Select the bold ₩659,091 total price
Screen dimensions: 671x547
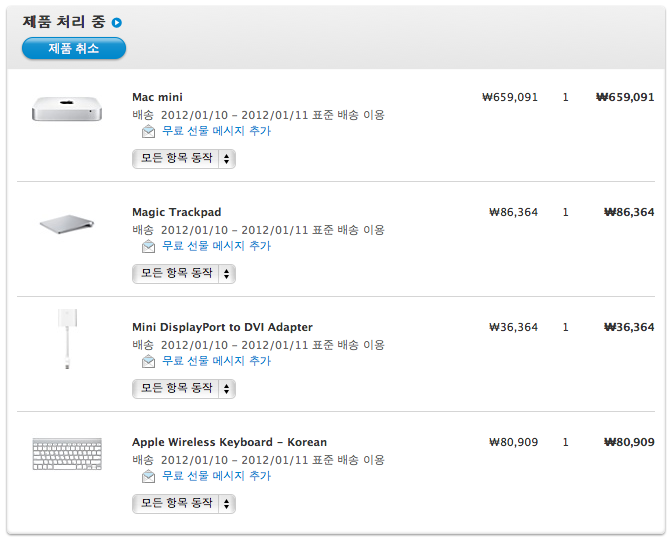[x=625, y=98]
